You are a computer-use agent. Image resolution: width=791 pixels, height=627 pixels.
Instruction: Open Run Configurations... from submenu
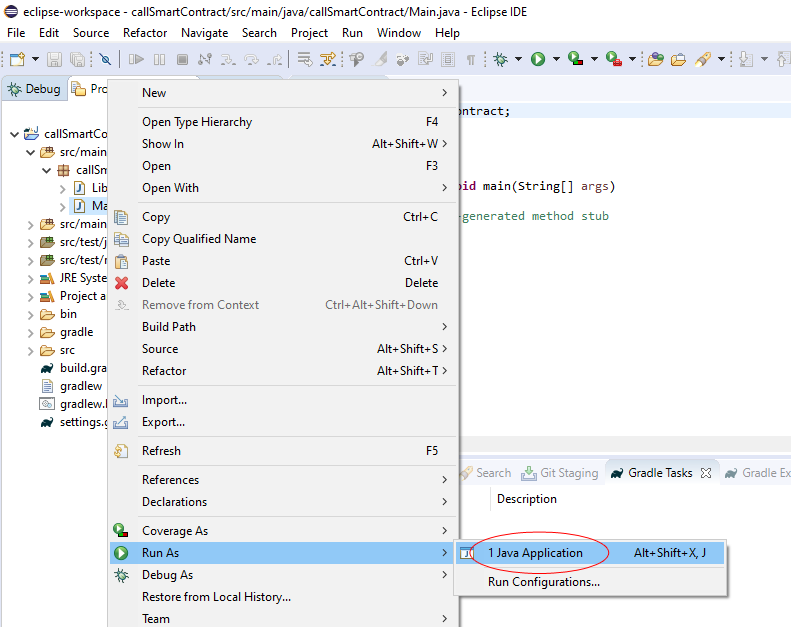coord(589,582)
